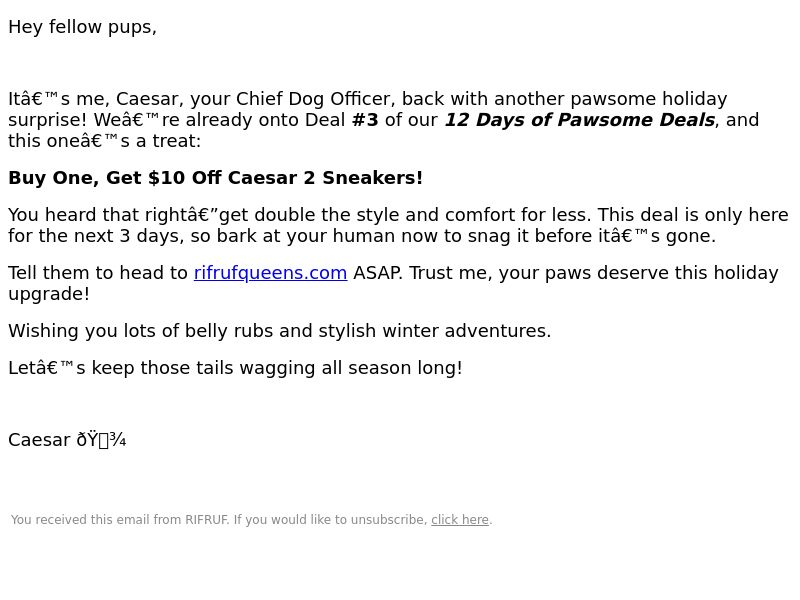The height and width of the screenshot is (600, 800).
Task: Click 'keep those tails wagging' sentence
Action: [x=203, y=368]
